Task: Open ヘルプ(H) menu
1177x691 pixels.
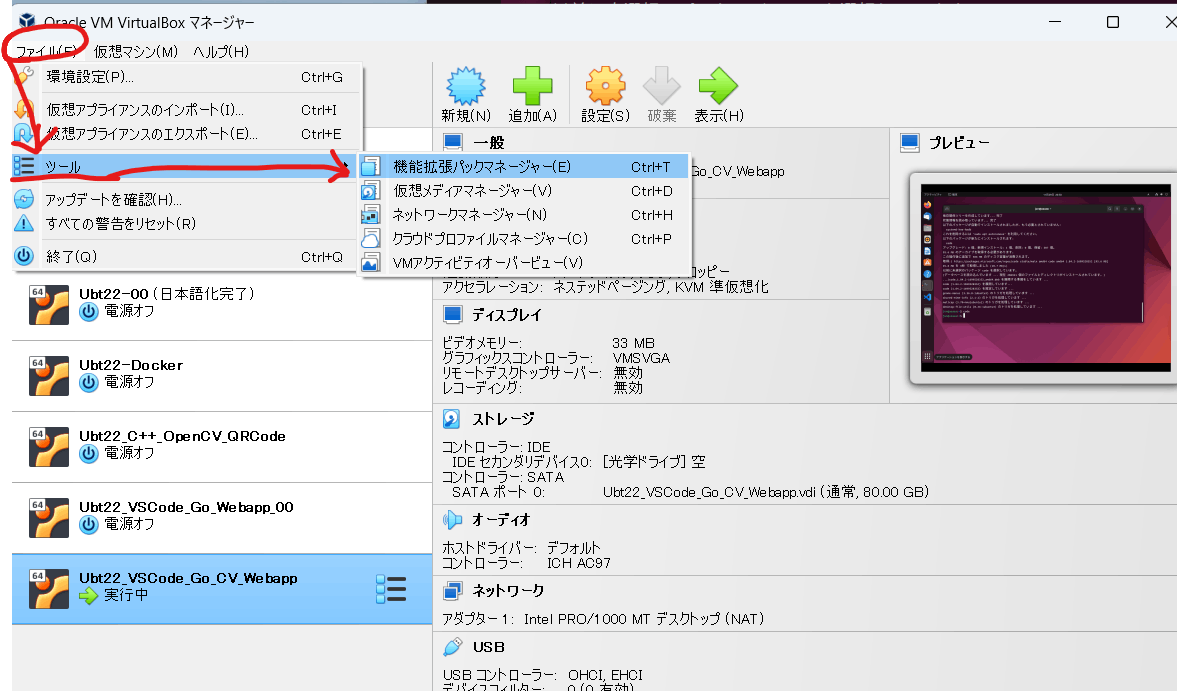Action: 221,52
